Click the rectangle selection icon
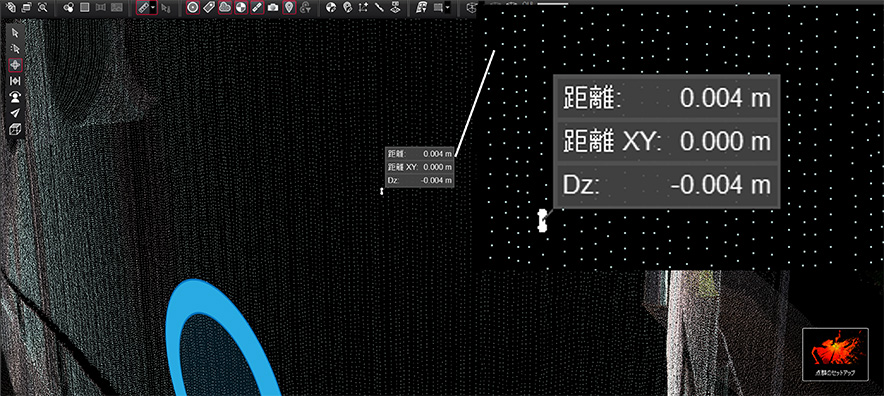The width and height of the screenshot is (884, 396). (437, 8)
